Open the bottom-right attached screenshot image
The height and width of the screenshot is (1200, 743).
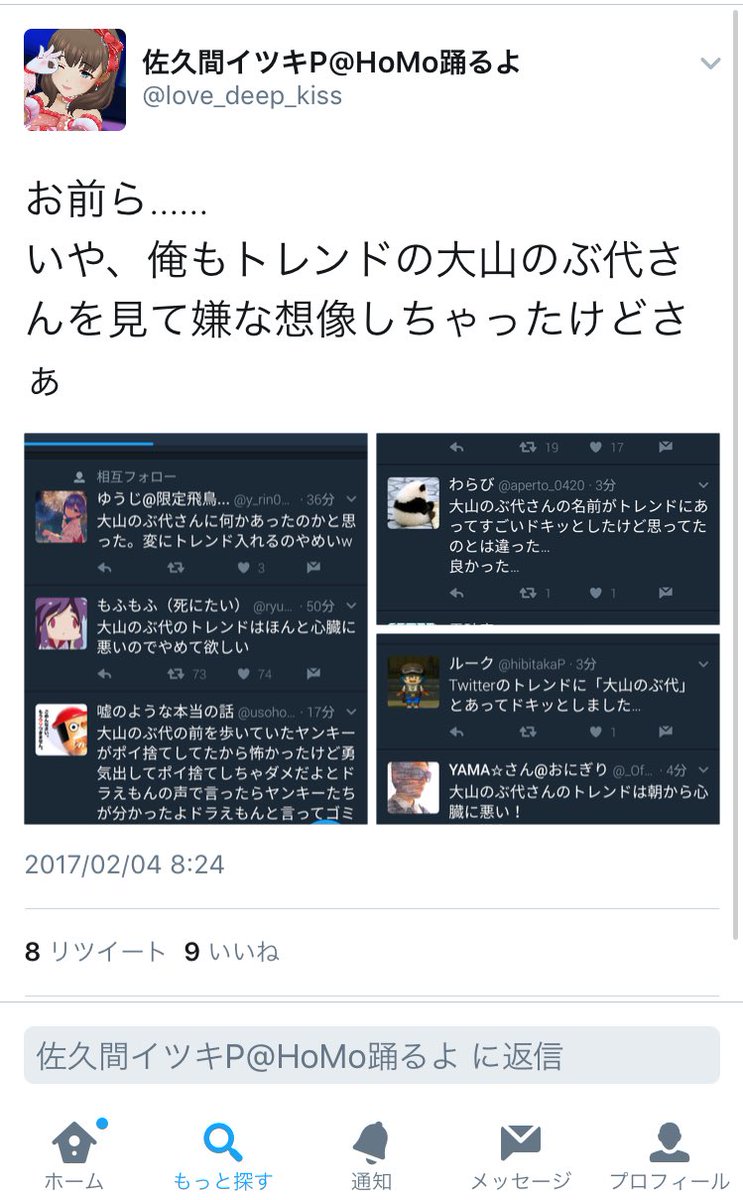pos(548,728)
